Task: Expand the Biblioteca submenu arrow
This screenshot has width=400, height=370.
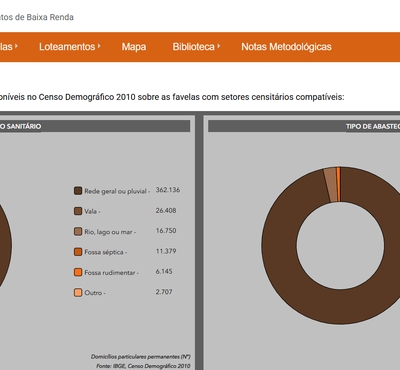Action: [x=219, y=46]
